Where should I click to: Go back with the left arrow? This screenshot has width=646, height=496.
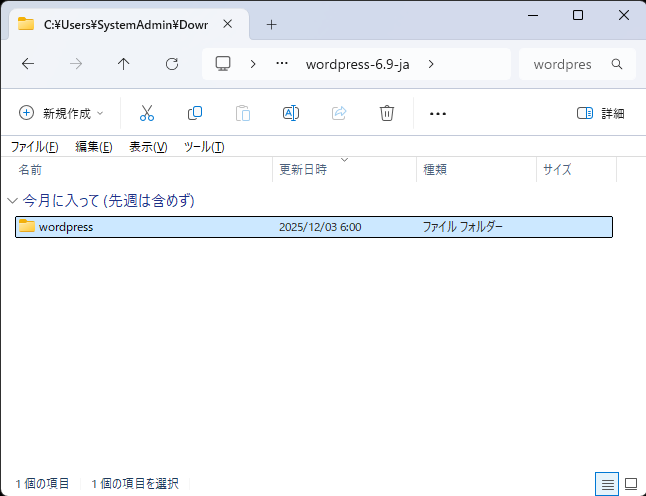coord(28,64)
